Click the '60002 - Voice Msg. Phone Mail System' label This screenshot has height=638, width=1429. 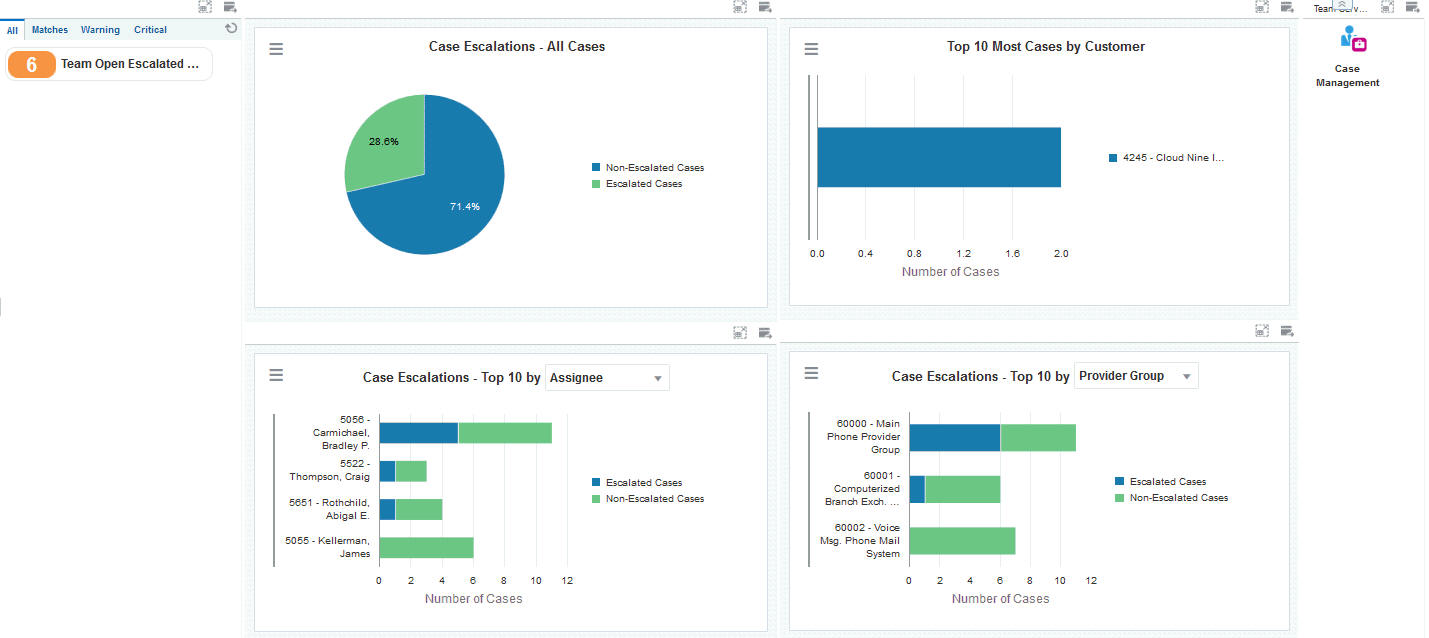[x=860, y=541]
